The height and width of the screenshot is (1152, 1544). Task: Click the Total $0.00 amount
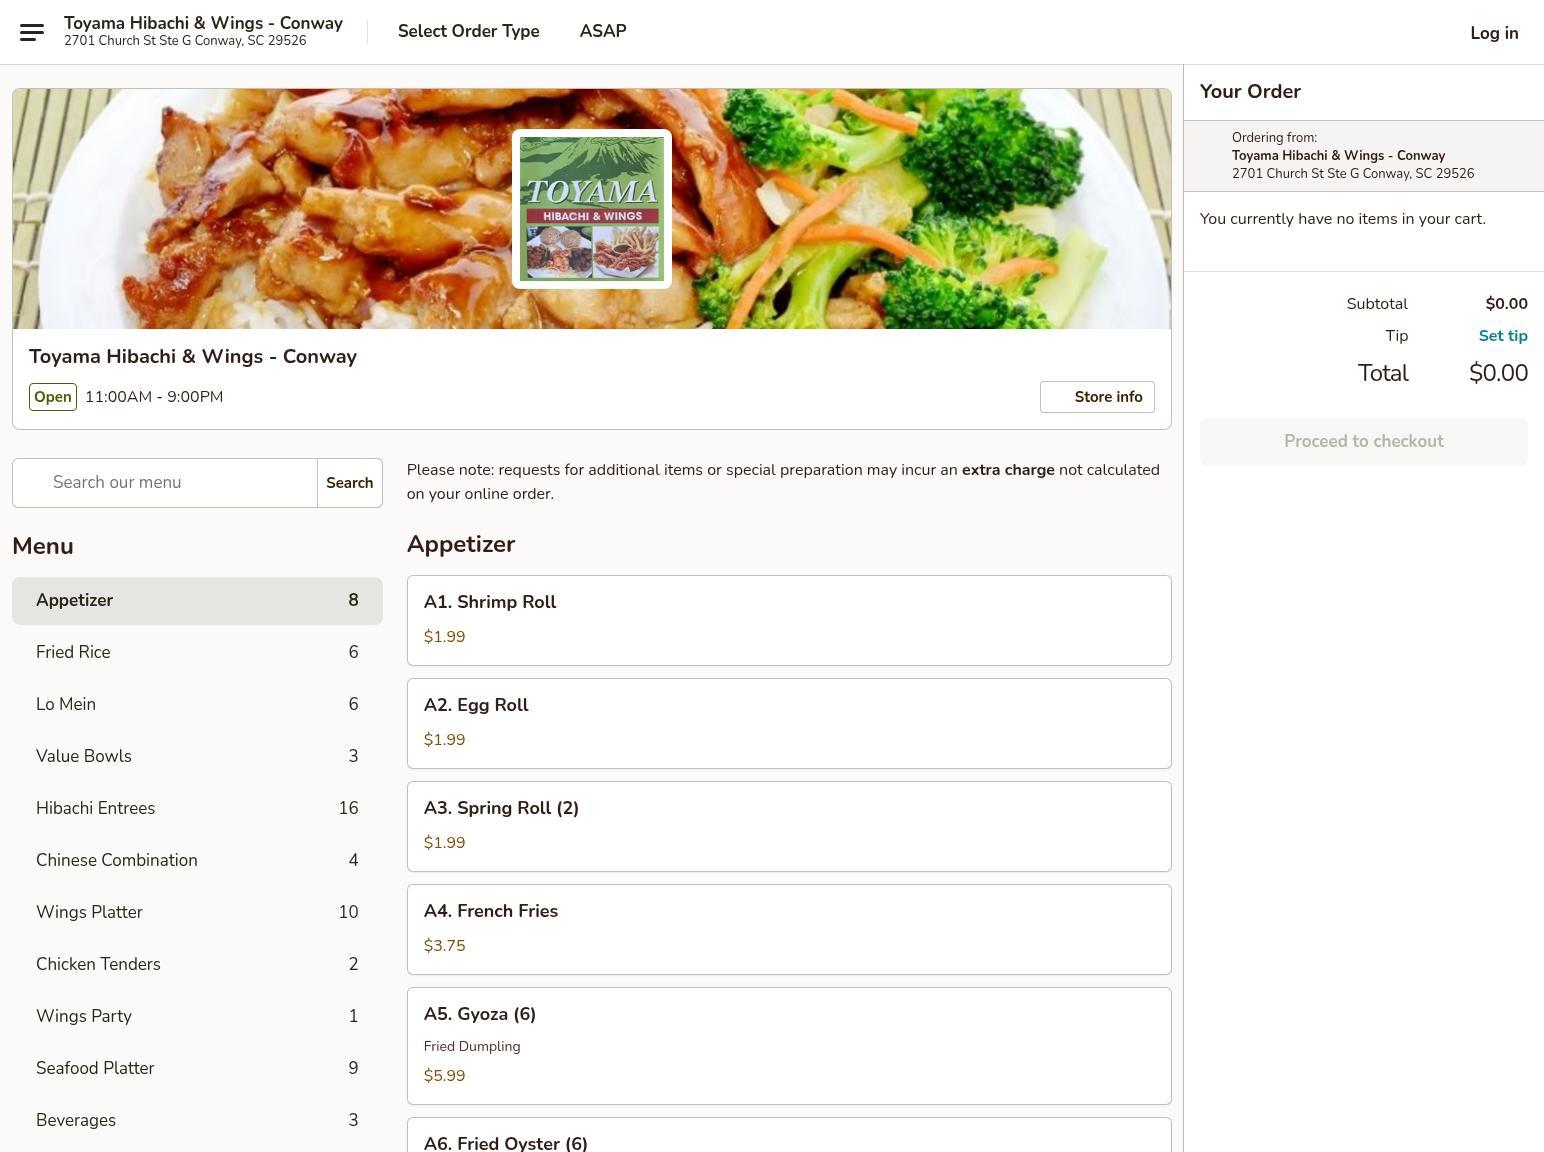1498,373
